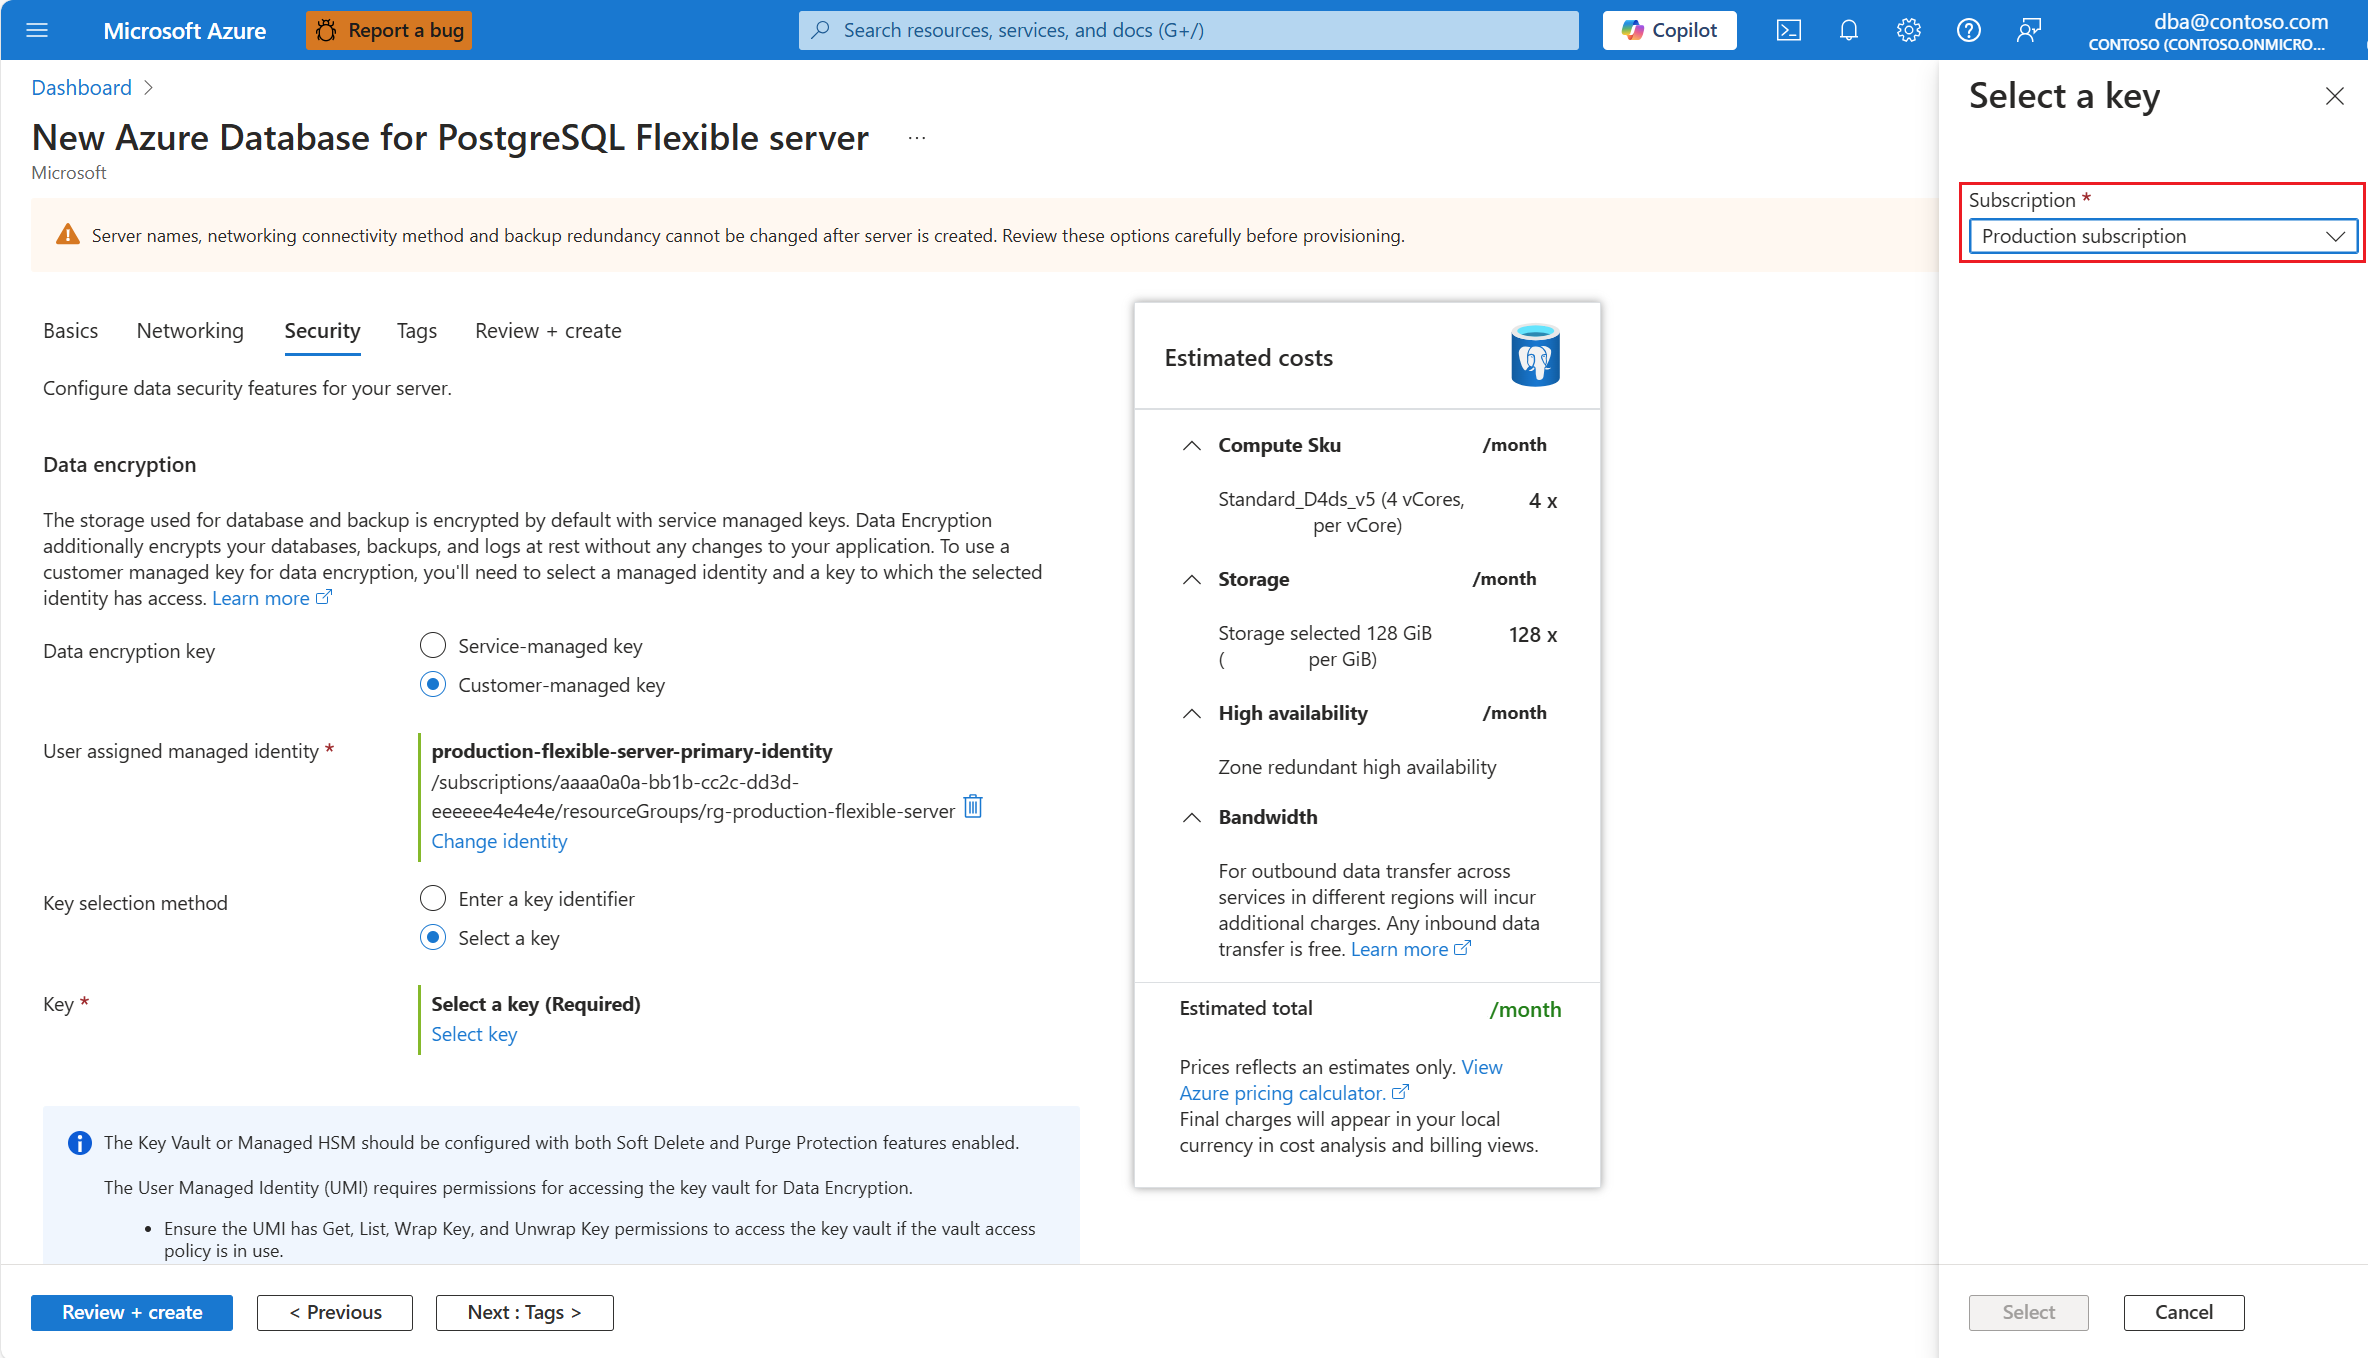Click the Select key link
The image size is (2368, 1358).
coord(474,1035)
